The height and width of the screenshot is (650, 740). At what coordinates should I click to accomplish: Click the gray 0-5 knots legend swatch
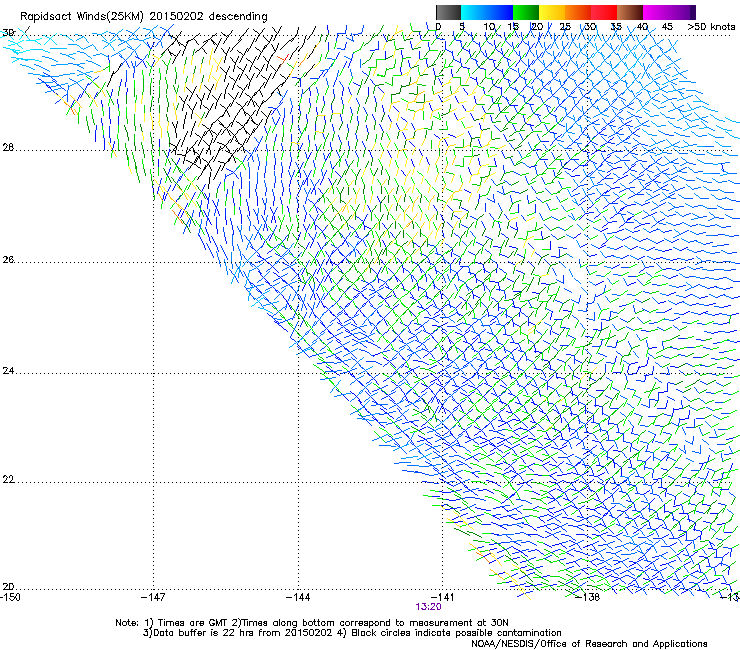(x=448, y=12)
